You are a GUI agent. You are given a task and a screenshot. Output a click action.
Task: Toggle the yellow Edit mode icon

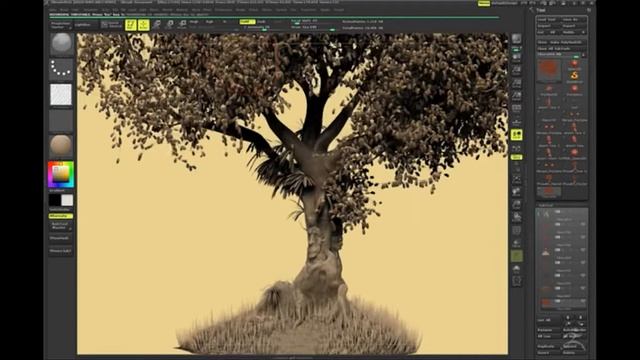(131, 25)
